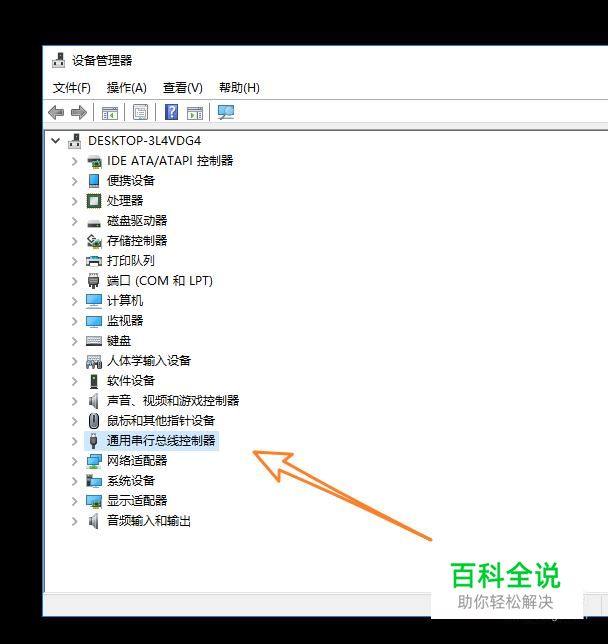Screen dimensions: 608x644
Task: Open the 操作(A) menu
Action: click(x=127, y=87)
